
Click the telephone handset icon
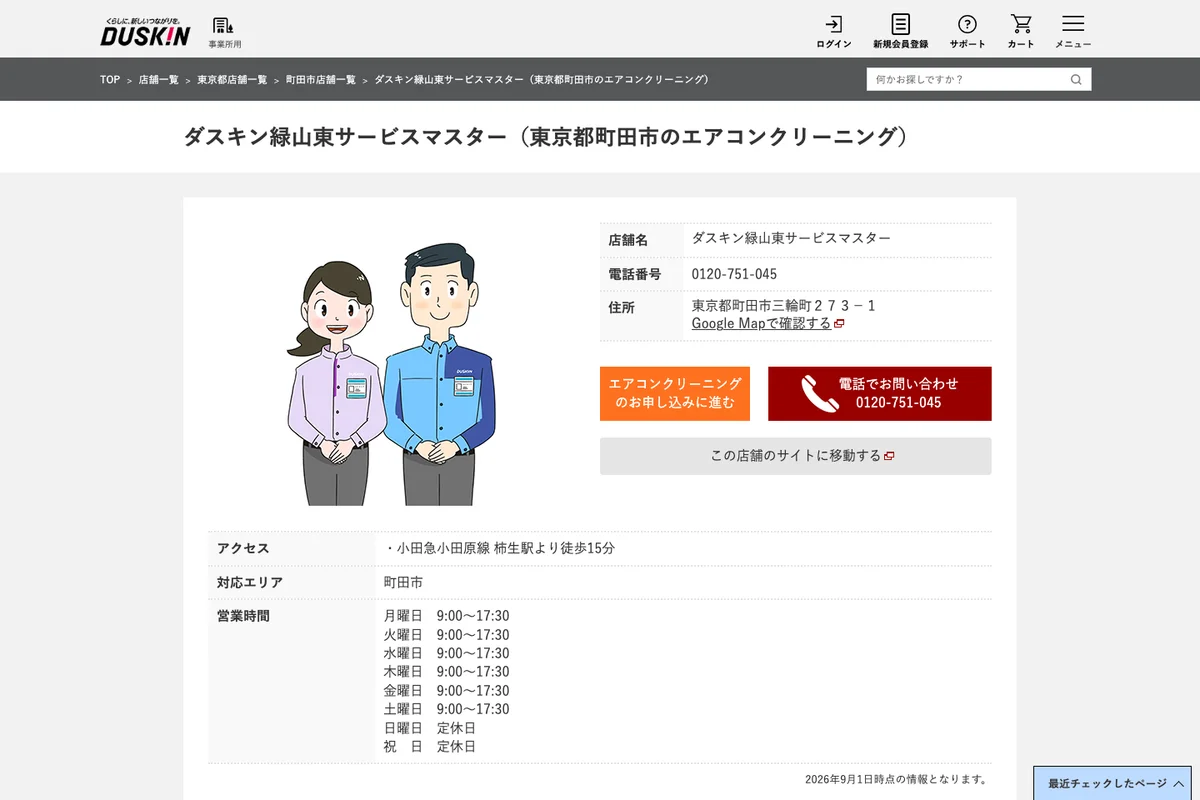[820, 393]
